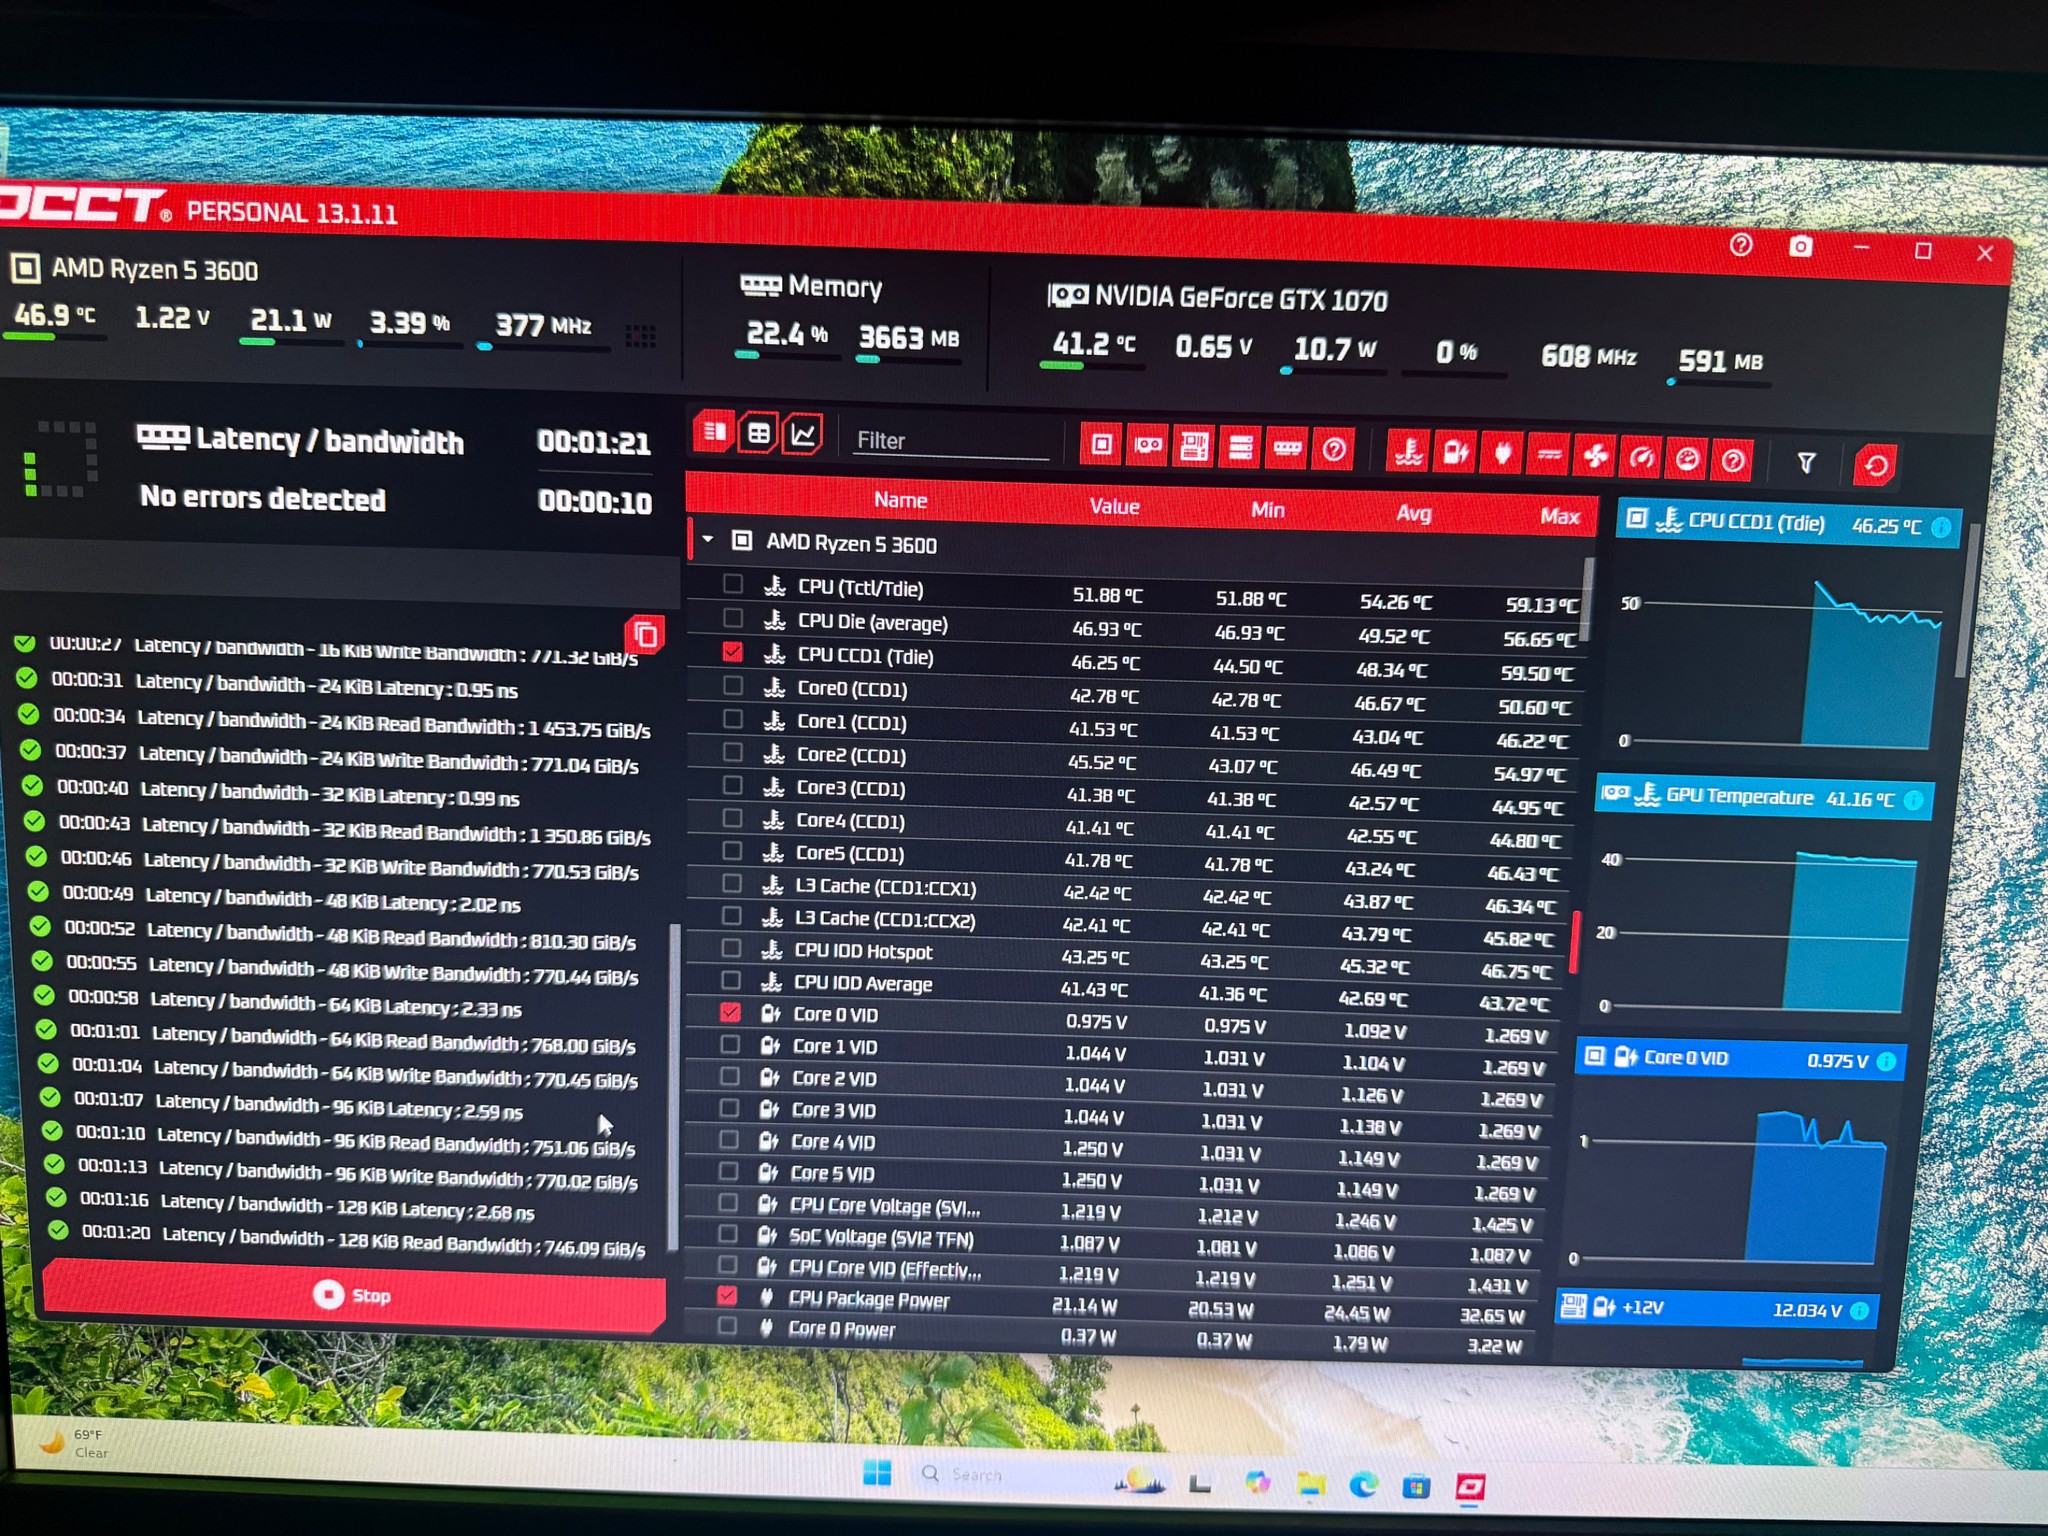Copy test log with clipboard icon
This screenshot has width=2048, height=1536.
pyautogui.click(x=646, y=634)
